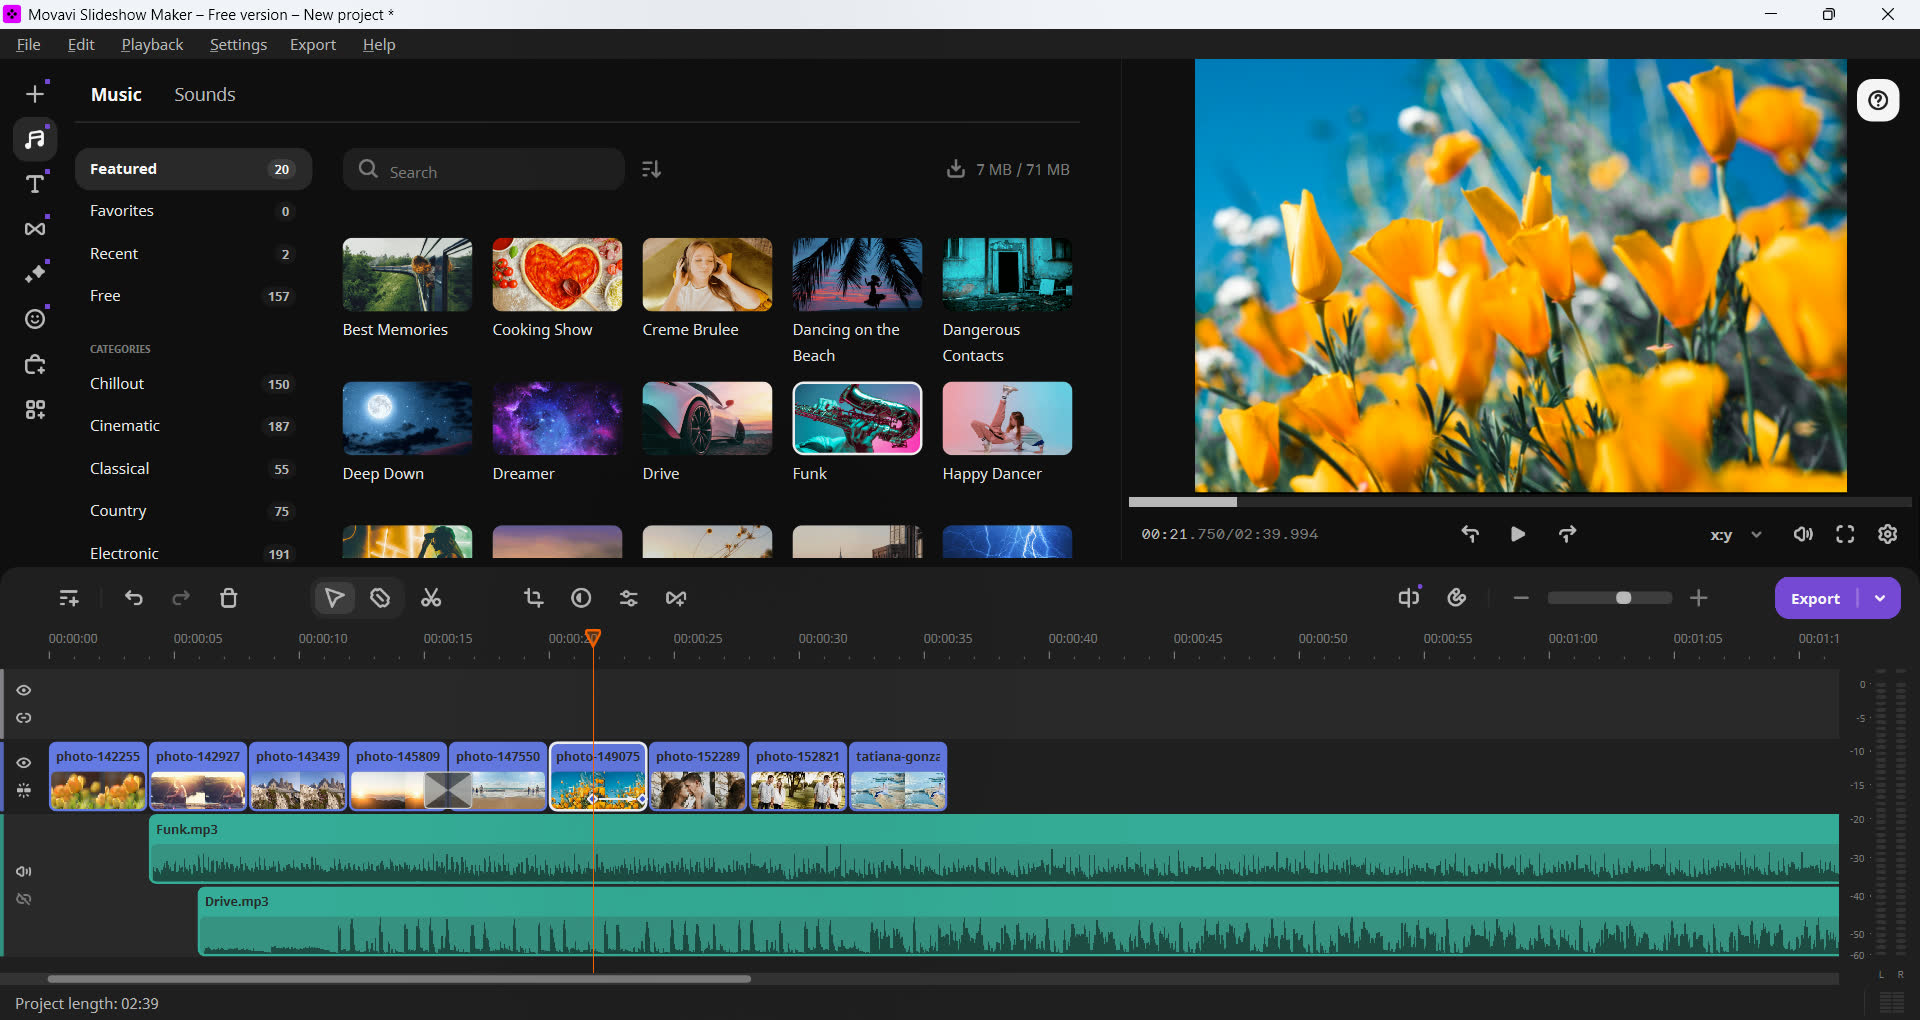The image size is (1920, 1020).
Task: Click the download music packs icon
Action: (x=956, y=169)
